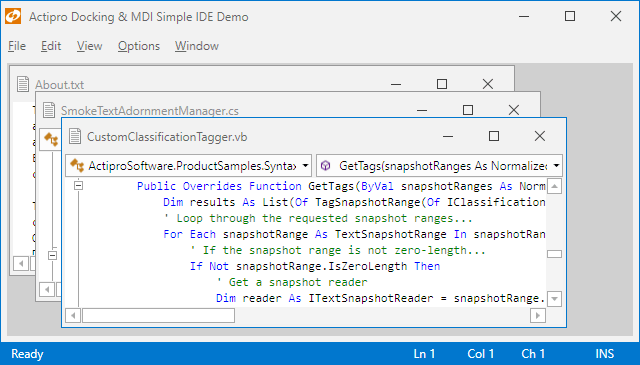Screen dimensions: 640x365
Task: Click orange class icon in SmokeTextAdornmentManager window
Action: (x=51, y=140)
